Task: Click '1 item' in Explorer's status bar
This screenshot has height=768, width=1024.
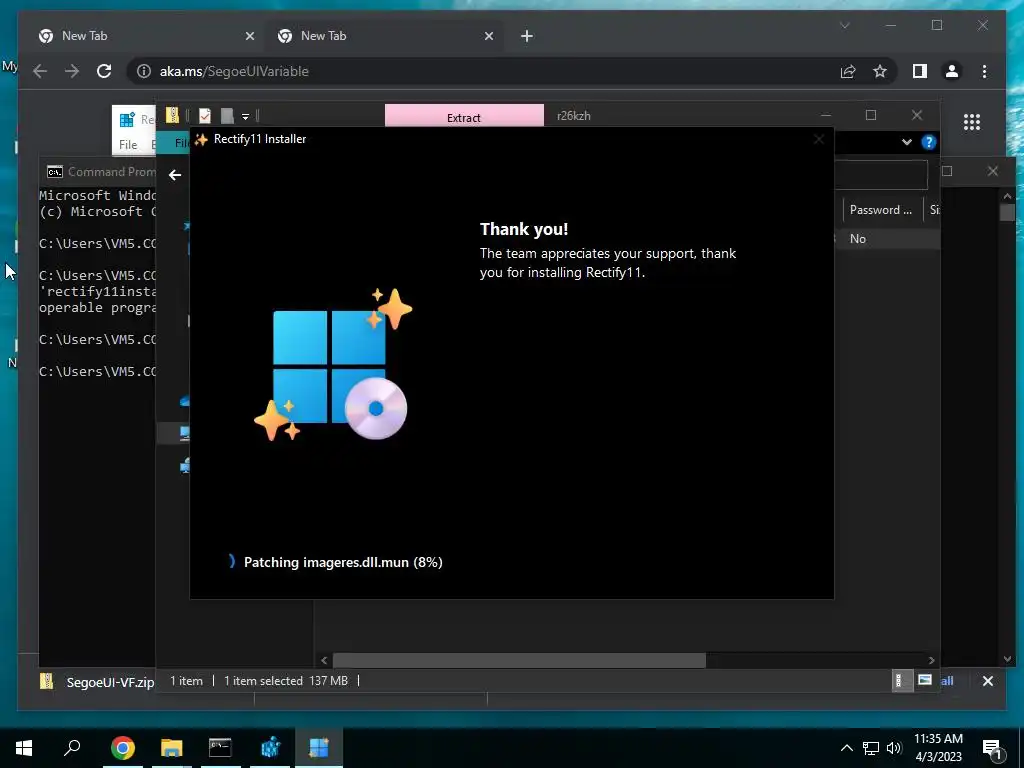Action: (186, 680)
